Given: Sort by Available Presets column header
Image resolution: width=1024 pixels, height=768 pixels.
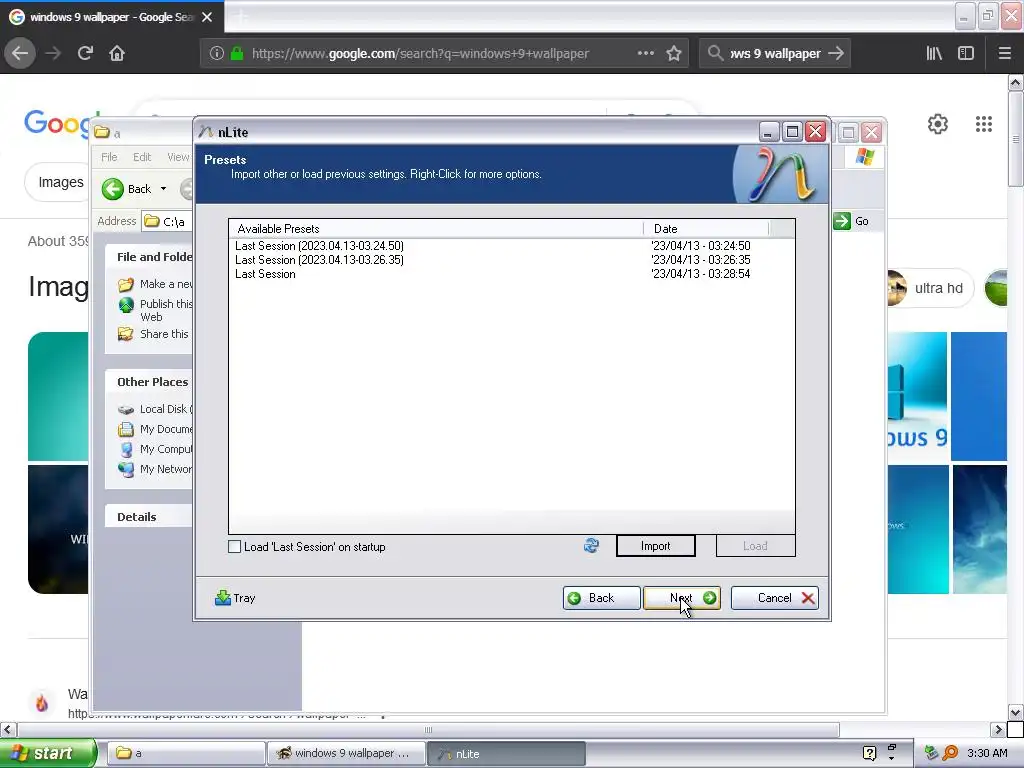Looking at the screenshot, I should (436, 229).
